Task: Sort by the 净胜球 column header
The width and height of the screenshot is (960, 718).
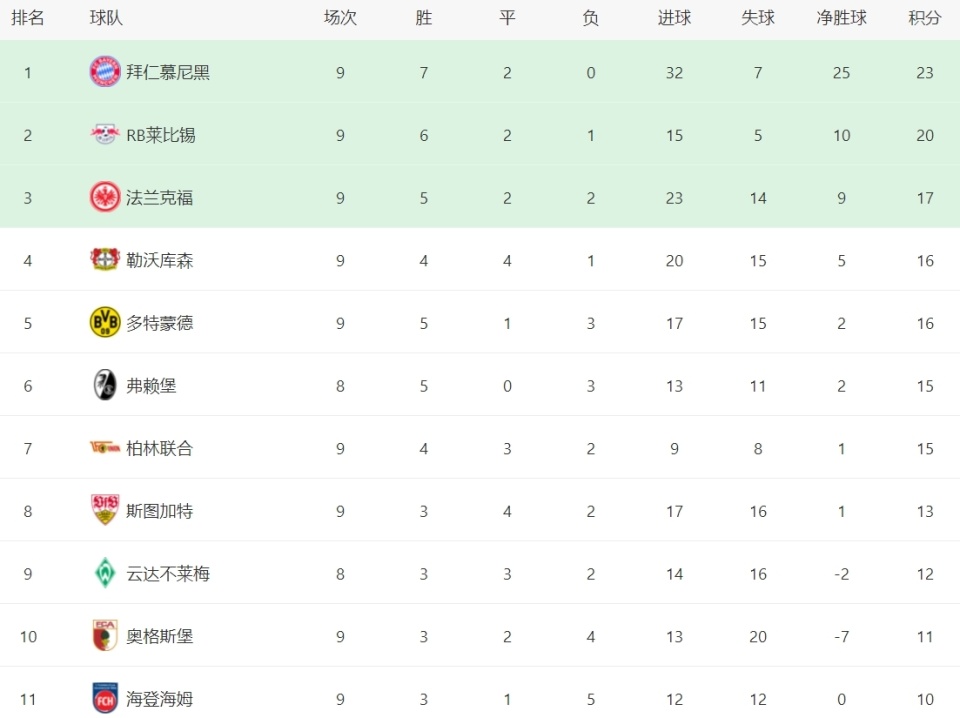Action: (x=841, y=18)
